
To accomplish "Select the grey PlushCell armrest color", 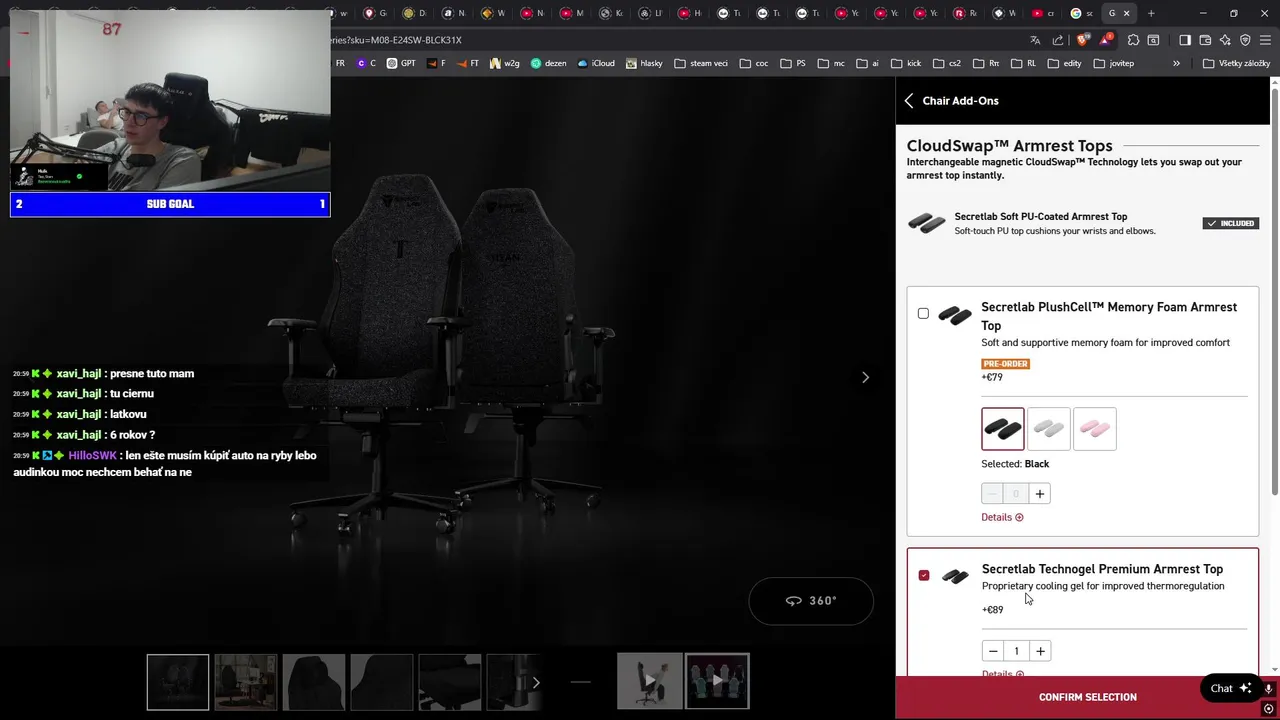I will pos(1049,429).
